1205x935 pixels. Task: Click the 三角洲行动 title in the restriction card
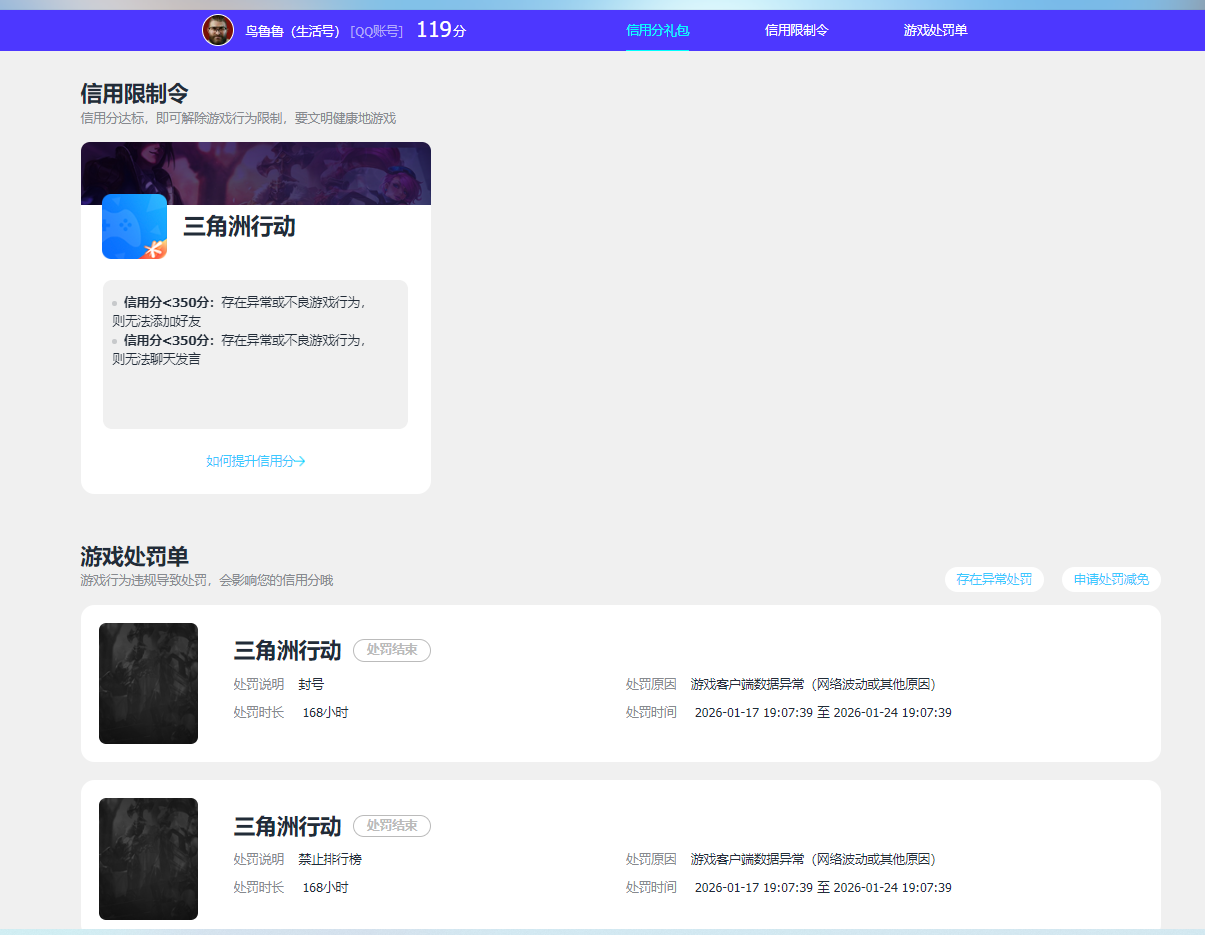coord(239,226)
